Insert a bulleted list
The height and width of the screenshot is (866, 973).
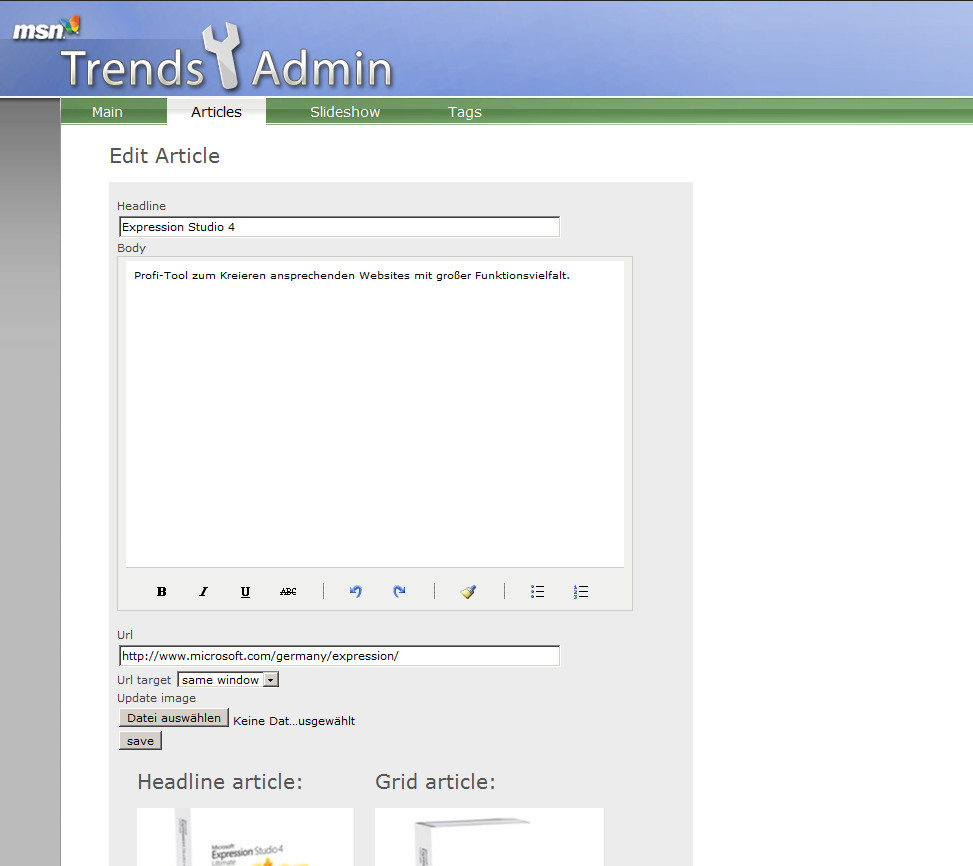point(537,591)
